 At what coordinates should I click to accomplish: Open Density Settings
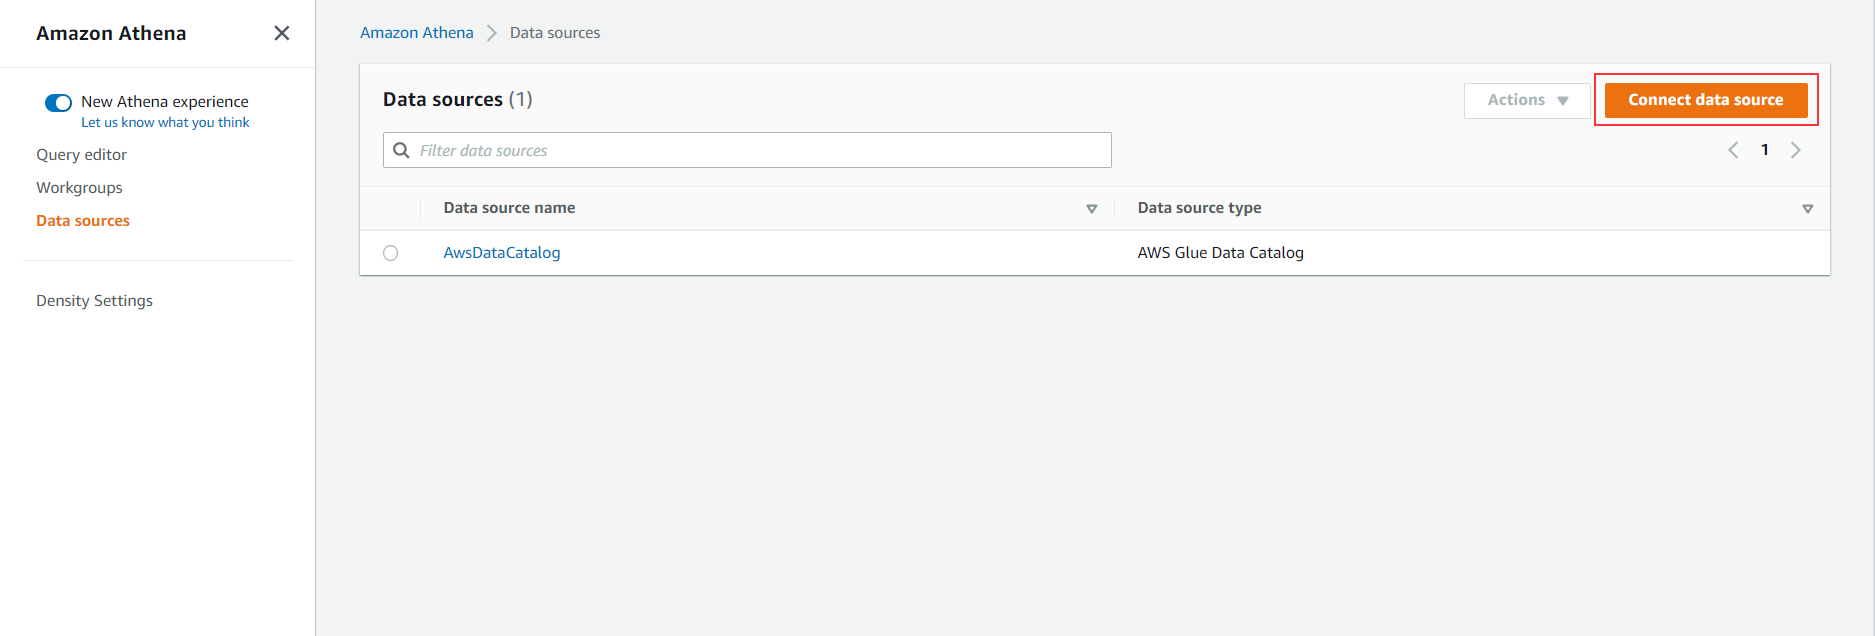tap(94, 300)
